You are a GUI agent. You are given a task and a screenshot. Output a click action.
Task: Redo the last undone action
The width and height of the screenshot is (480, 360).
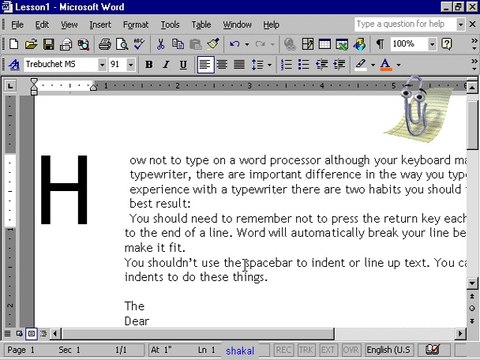coord(260,44)
